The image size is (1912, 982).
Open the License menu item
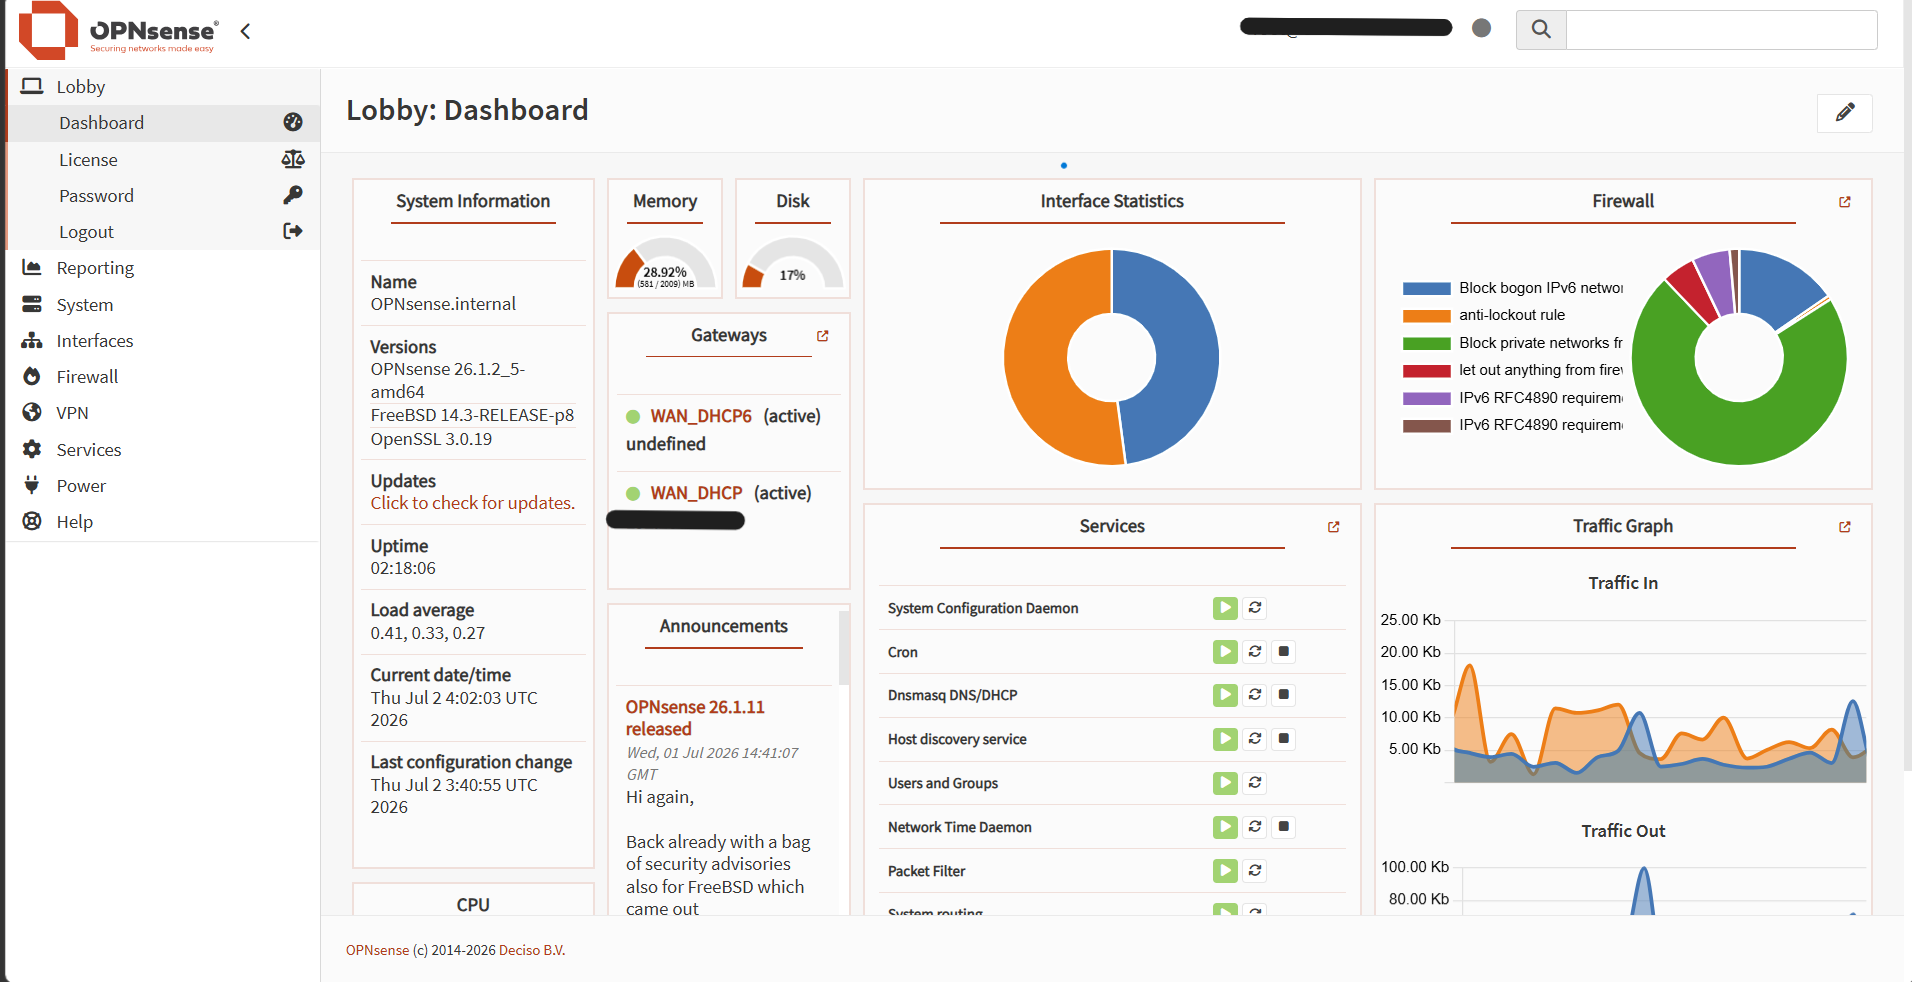pyautogui.click(x=163, y=160)
